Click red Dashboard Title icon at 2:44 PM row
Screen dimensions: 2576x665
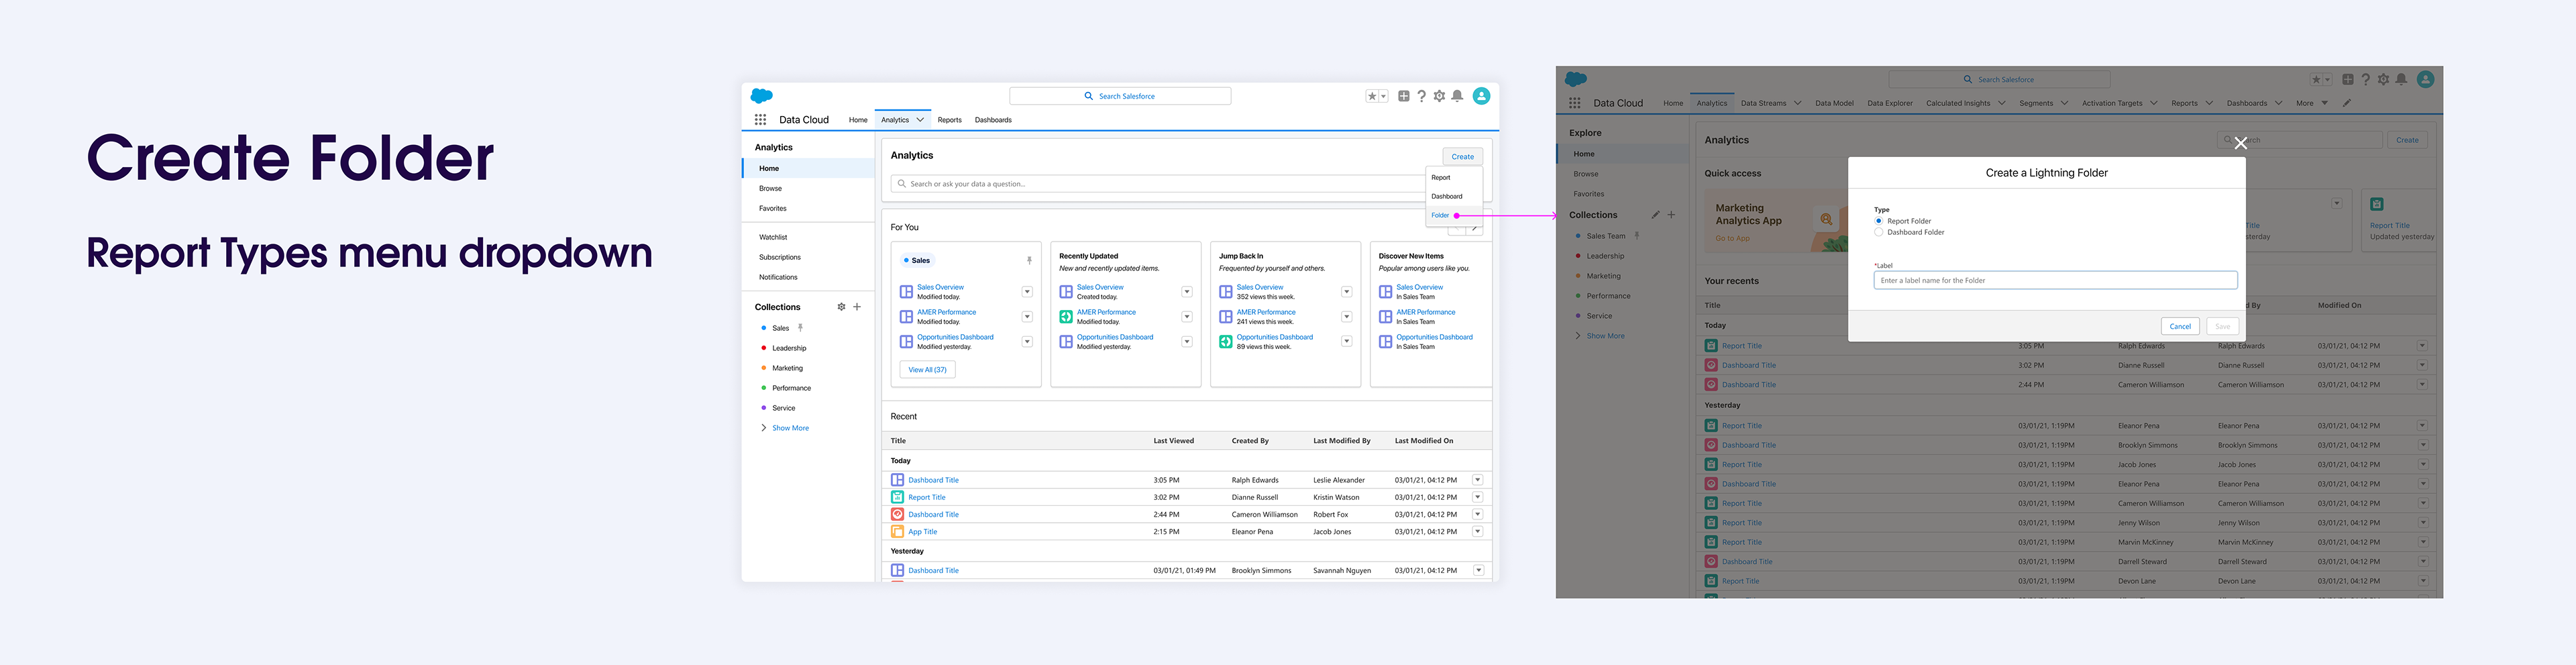tap(897, 514)
